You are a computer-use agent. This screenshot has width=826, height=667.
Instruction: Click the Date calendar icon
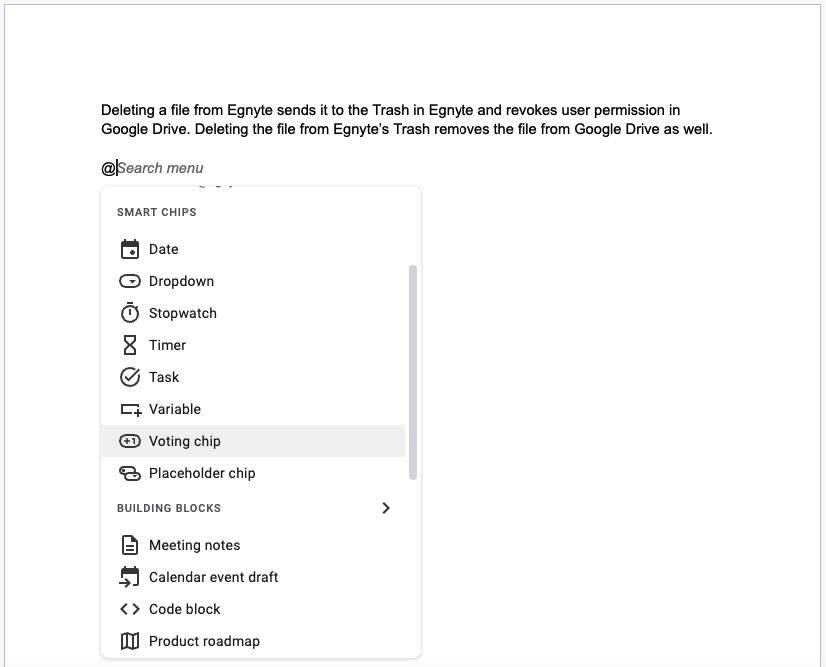pos(130,249)
